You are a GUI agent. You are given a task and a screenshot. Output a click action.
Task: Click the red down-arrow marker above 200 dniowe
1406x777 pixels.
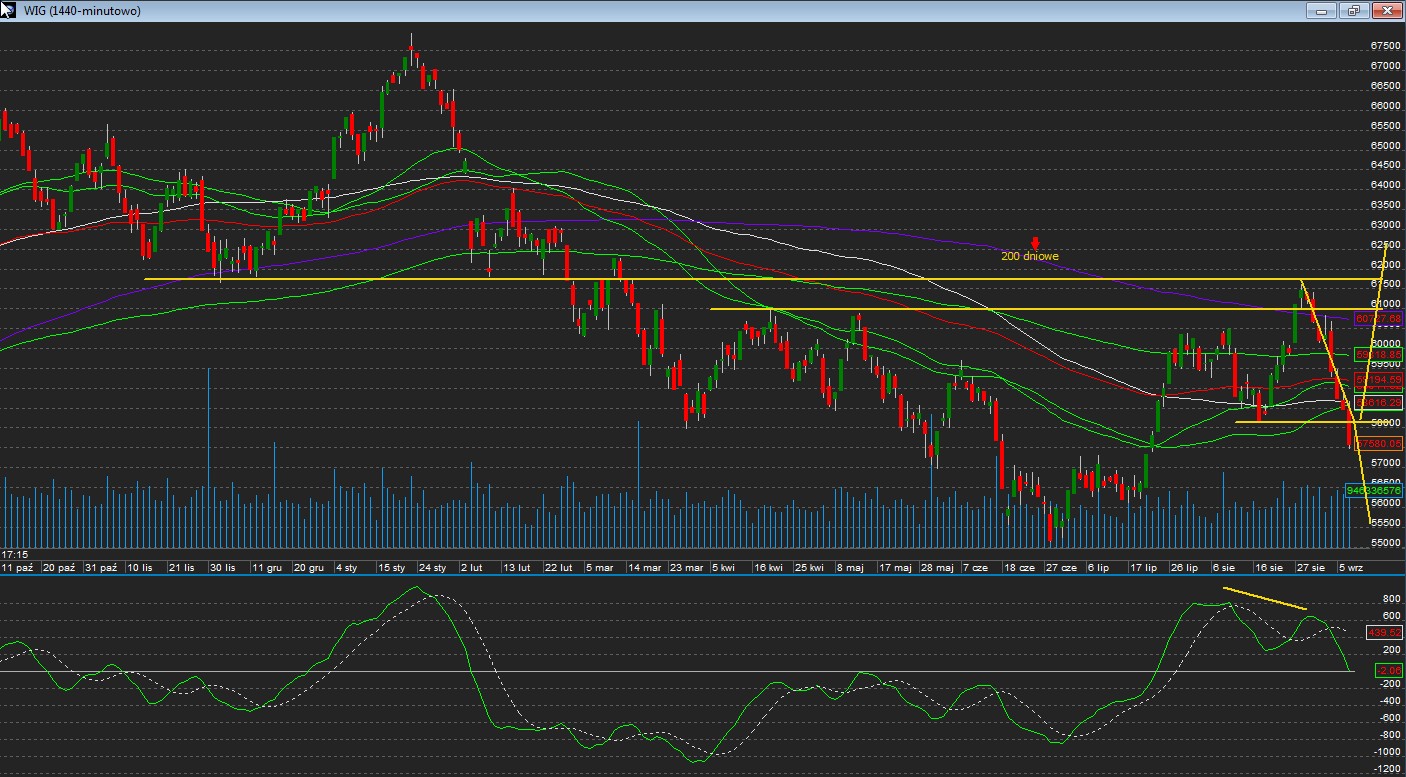click(x=1036, y=243)
